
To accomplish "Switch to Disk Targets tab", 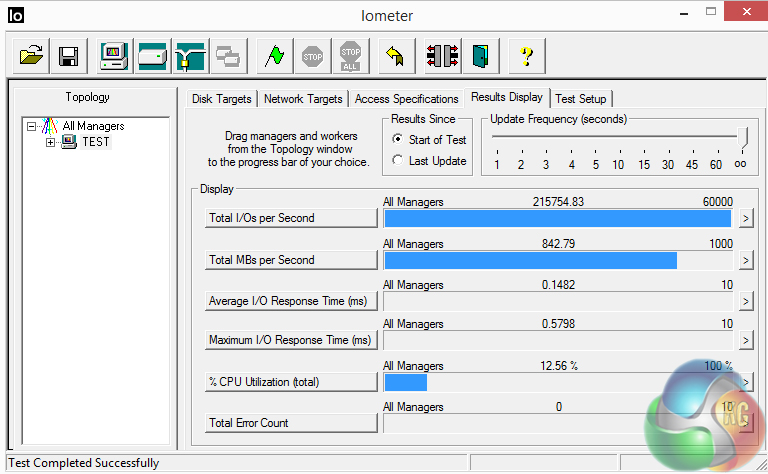I will click(x=221, y=99).
